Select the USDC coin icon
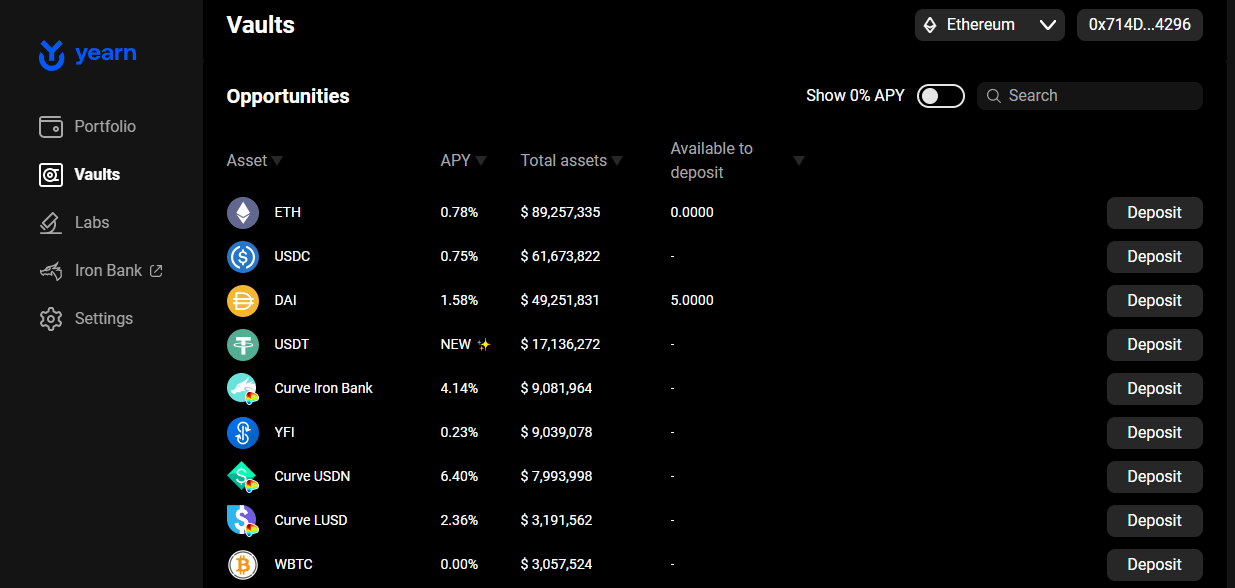Viewport: 1235px width, 588px height. click(x=243, y=256)
